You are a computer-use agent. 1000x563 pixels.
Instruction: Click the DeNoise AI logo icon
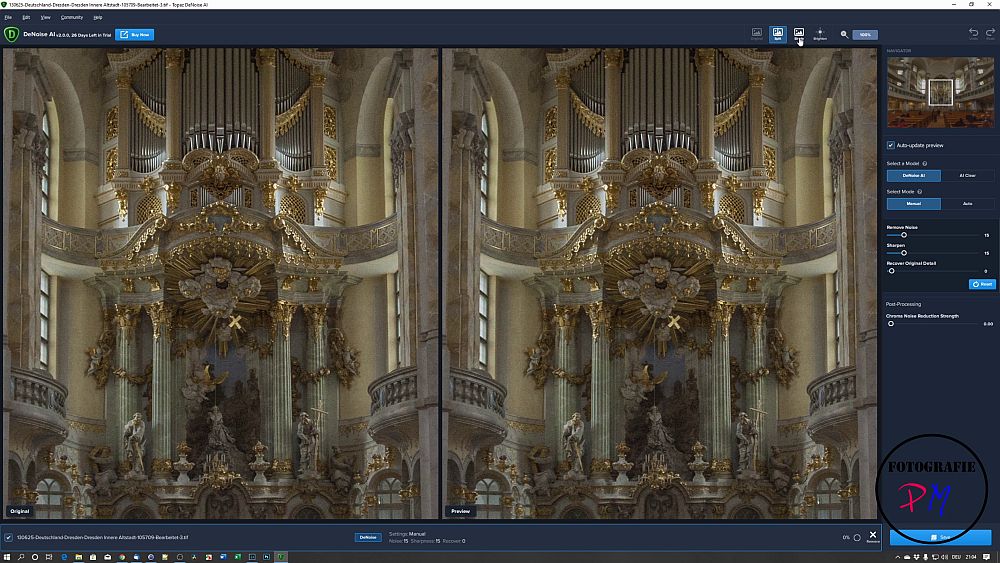pos(11,34)
